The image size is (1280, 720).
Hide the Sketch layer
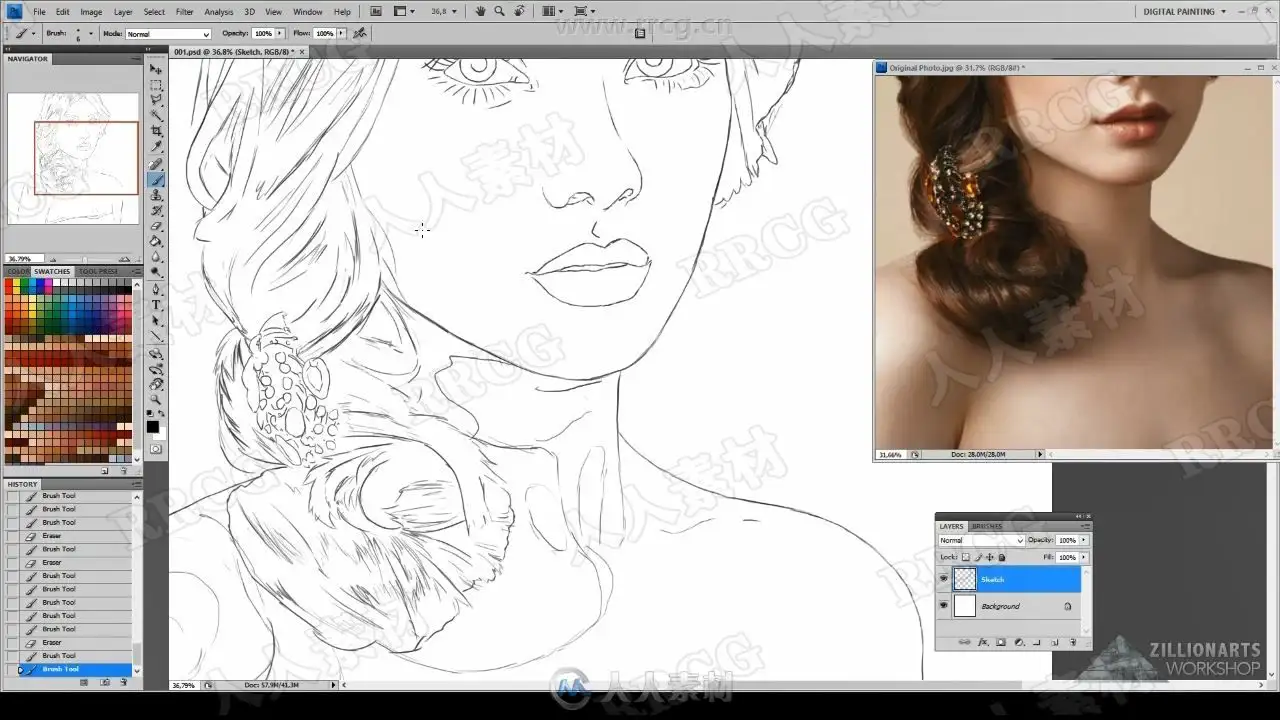click(x=944, y=579)
